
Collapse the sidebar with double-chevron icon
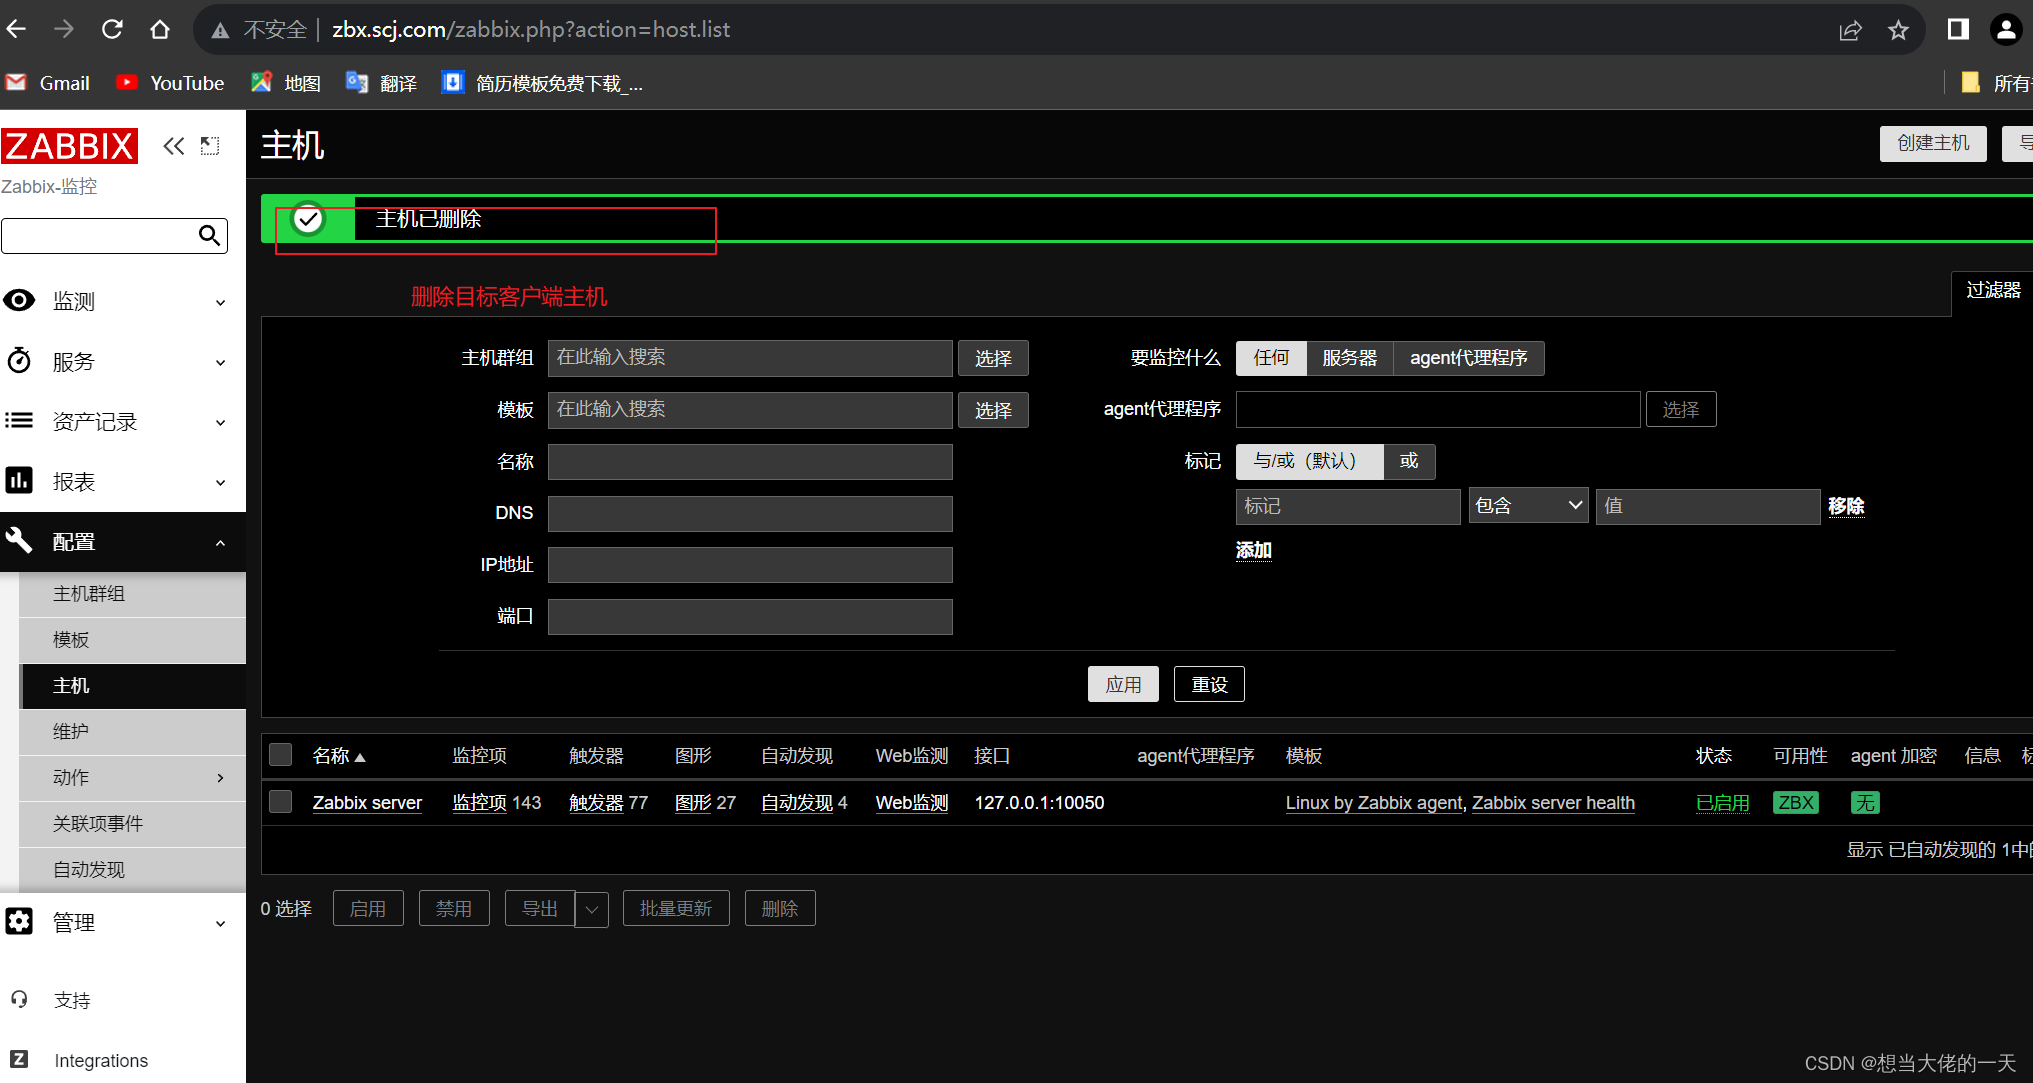[174, 146]
